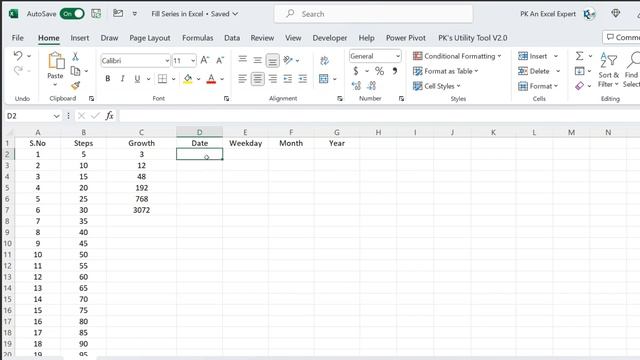Switch to the Insert tab
640x360 pixels.
coord(80,38)
